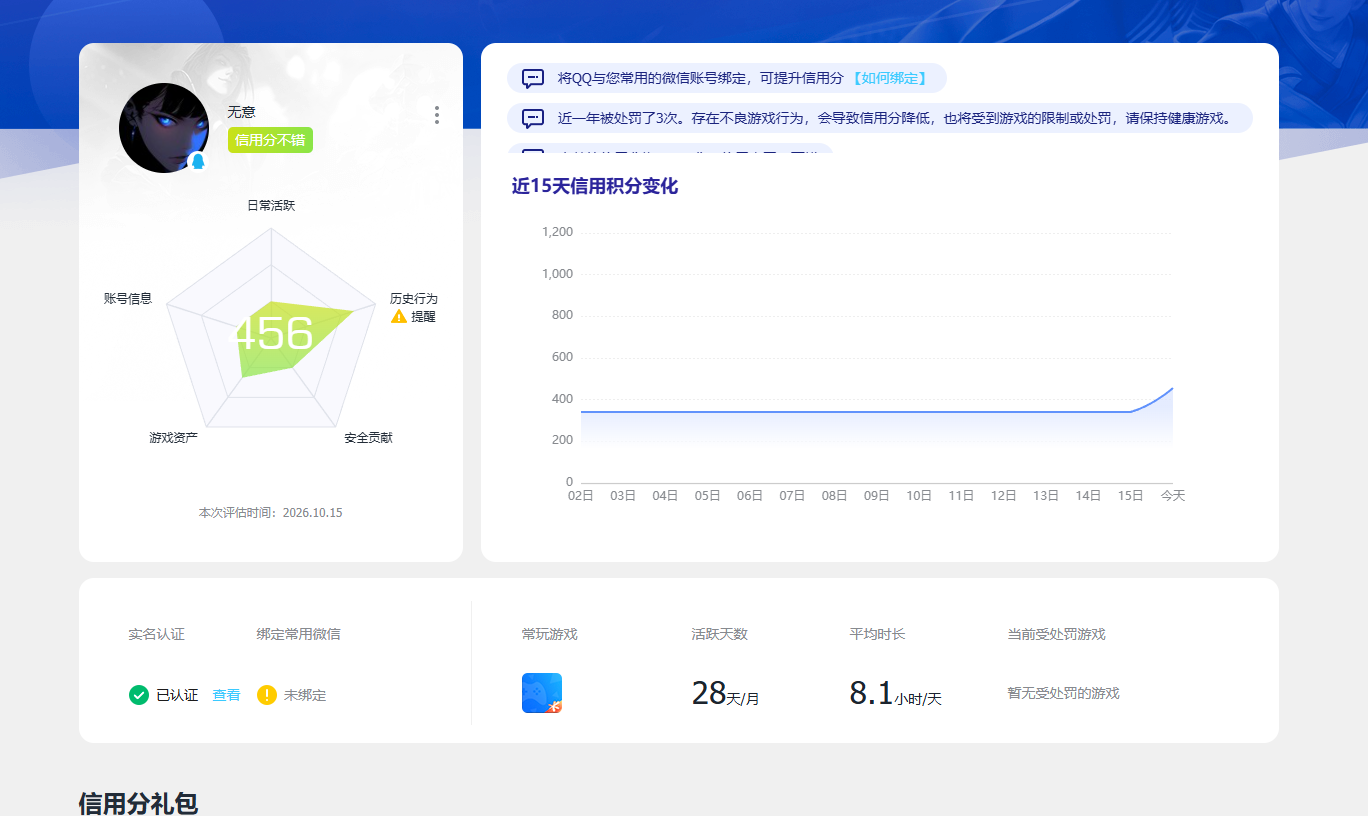Click the 暂无受处罚的游戏 text
Image resolution: width=1368 pixels, height=816 pixels.
click(x=1064, y=693)
